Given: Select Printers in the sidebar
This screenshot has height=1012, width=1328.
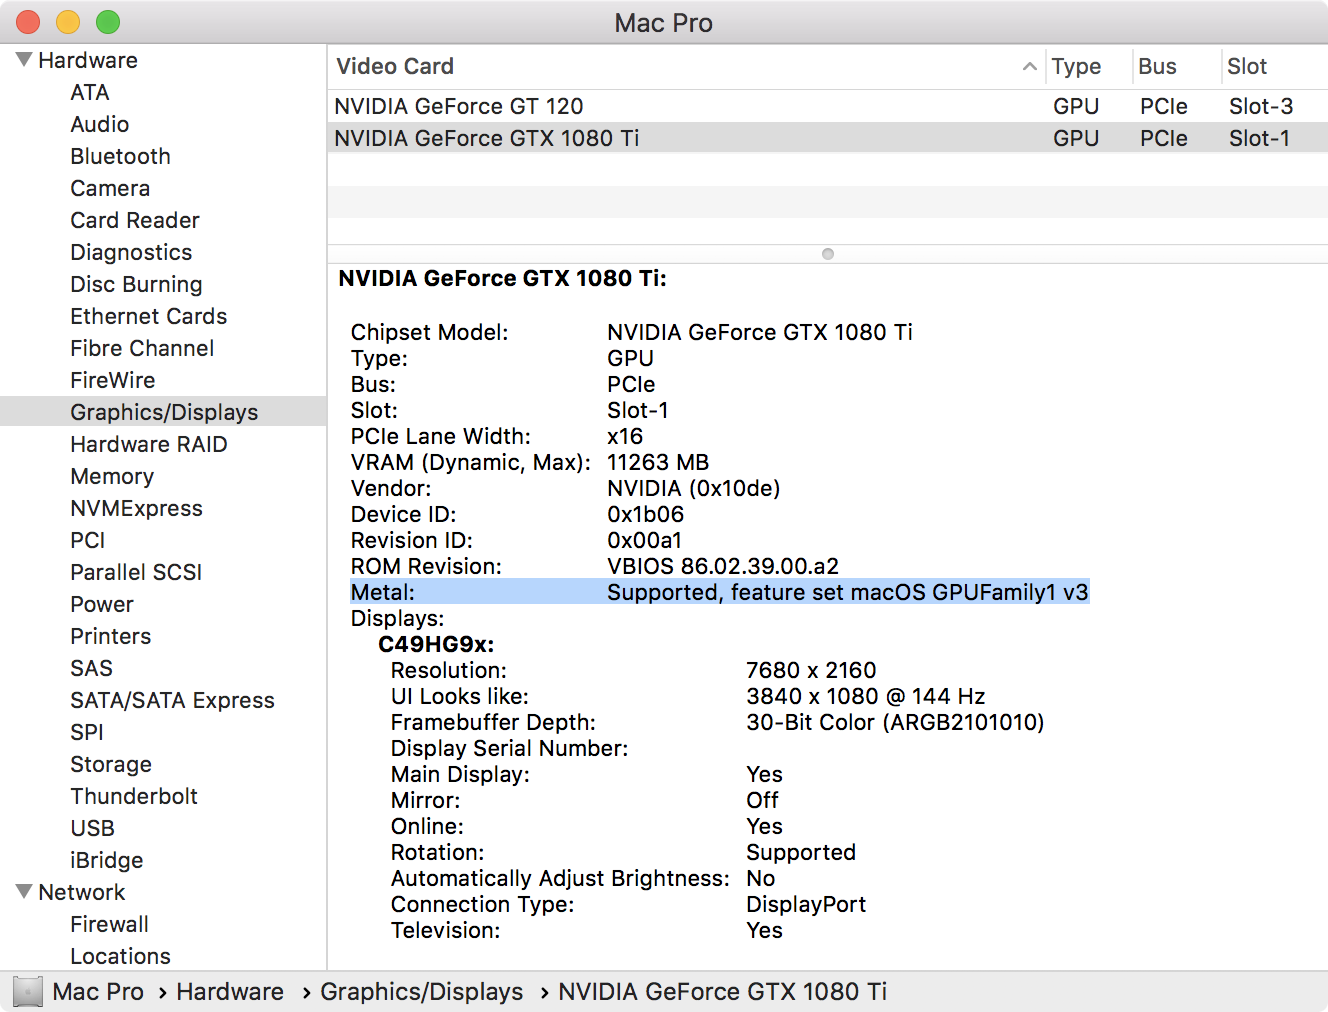Looking at the screenshot, I should [x=111, y=636].
